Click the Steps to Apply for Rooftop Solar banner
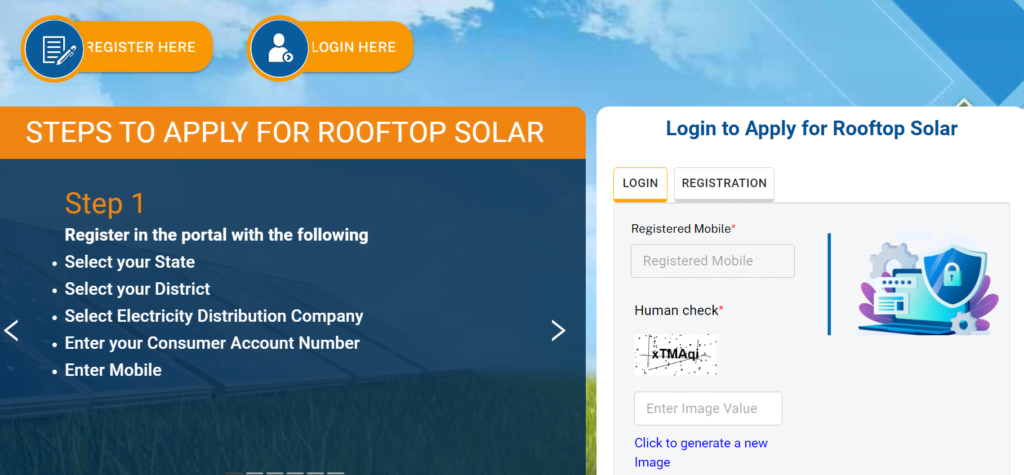 pos(285,133)
